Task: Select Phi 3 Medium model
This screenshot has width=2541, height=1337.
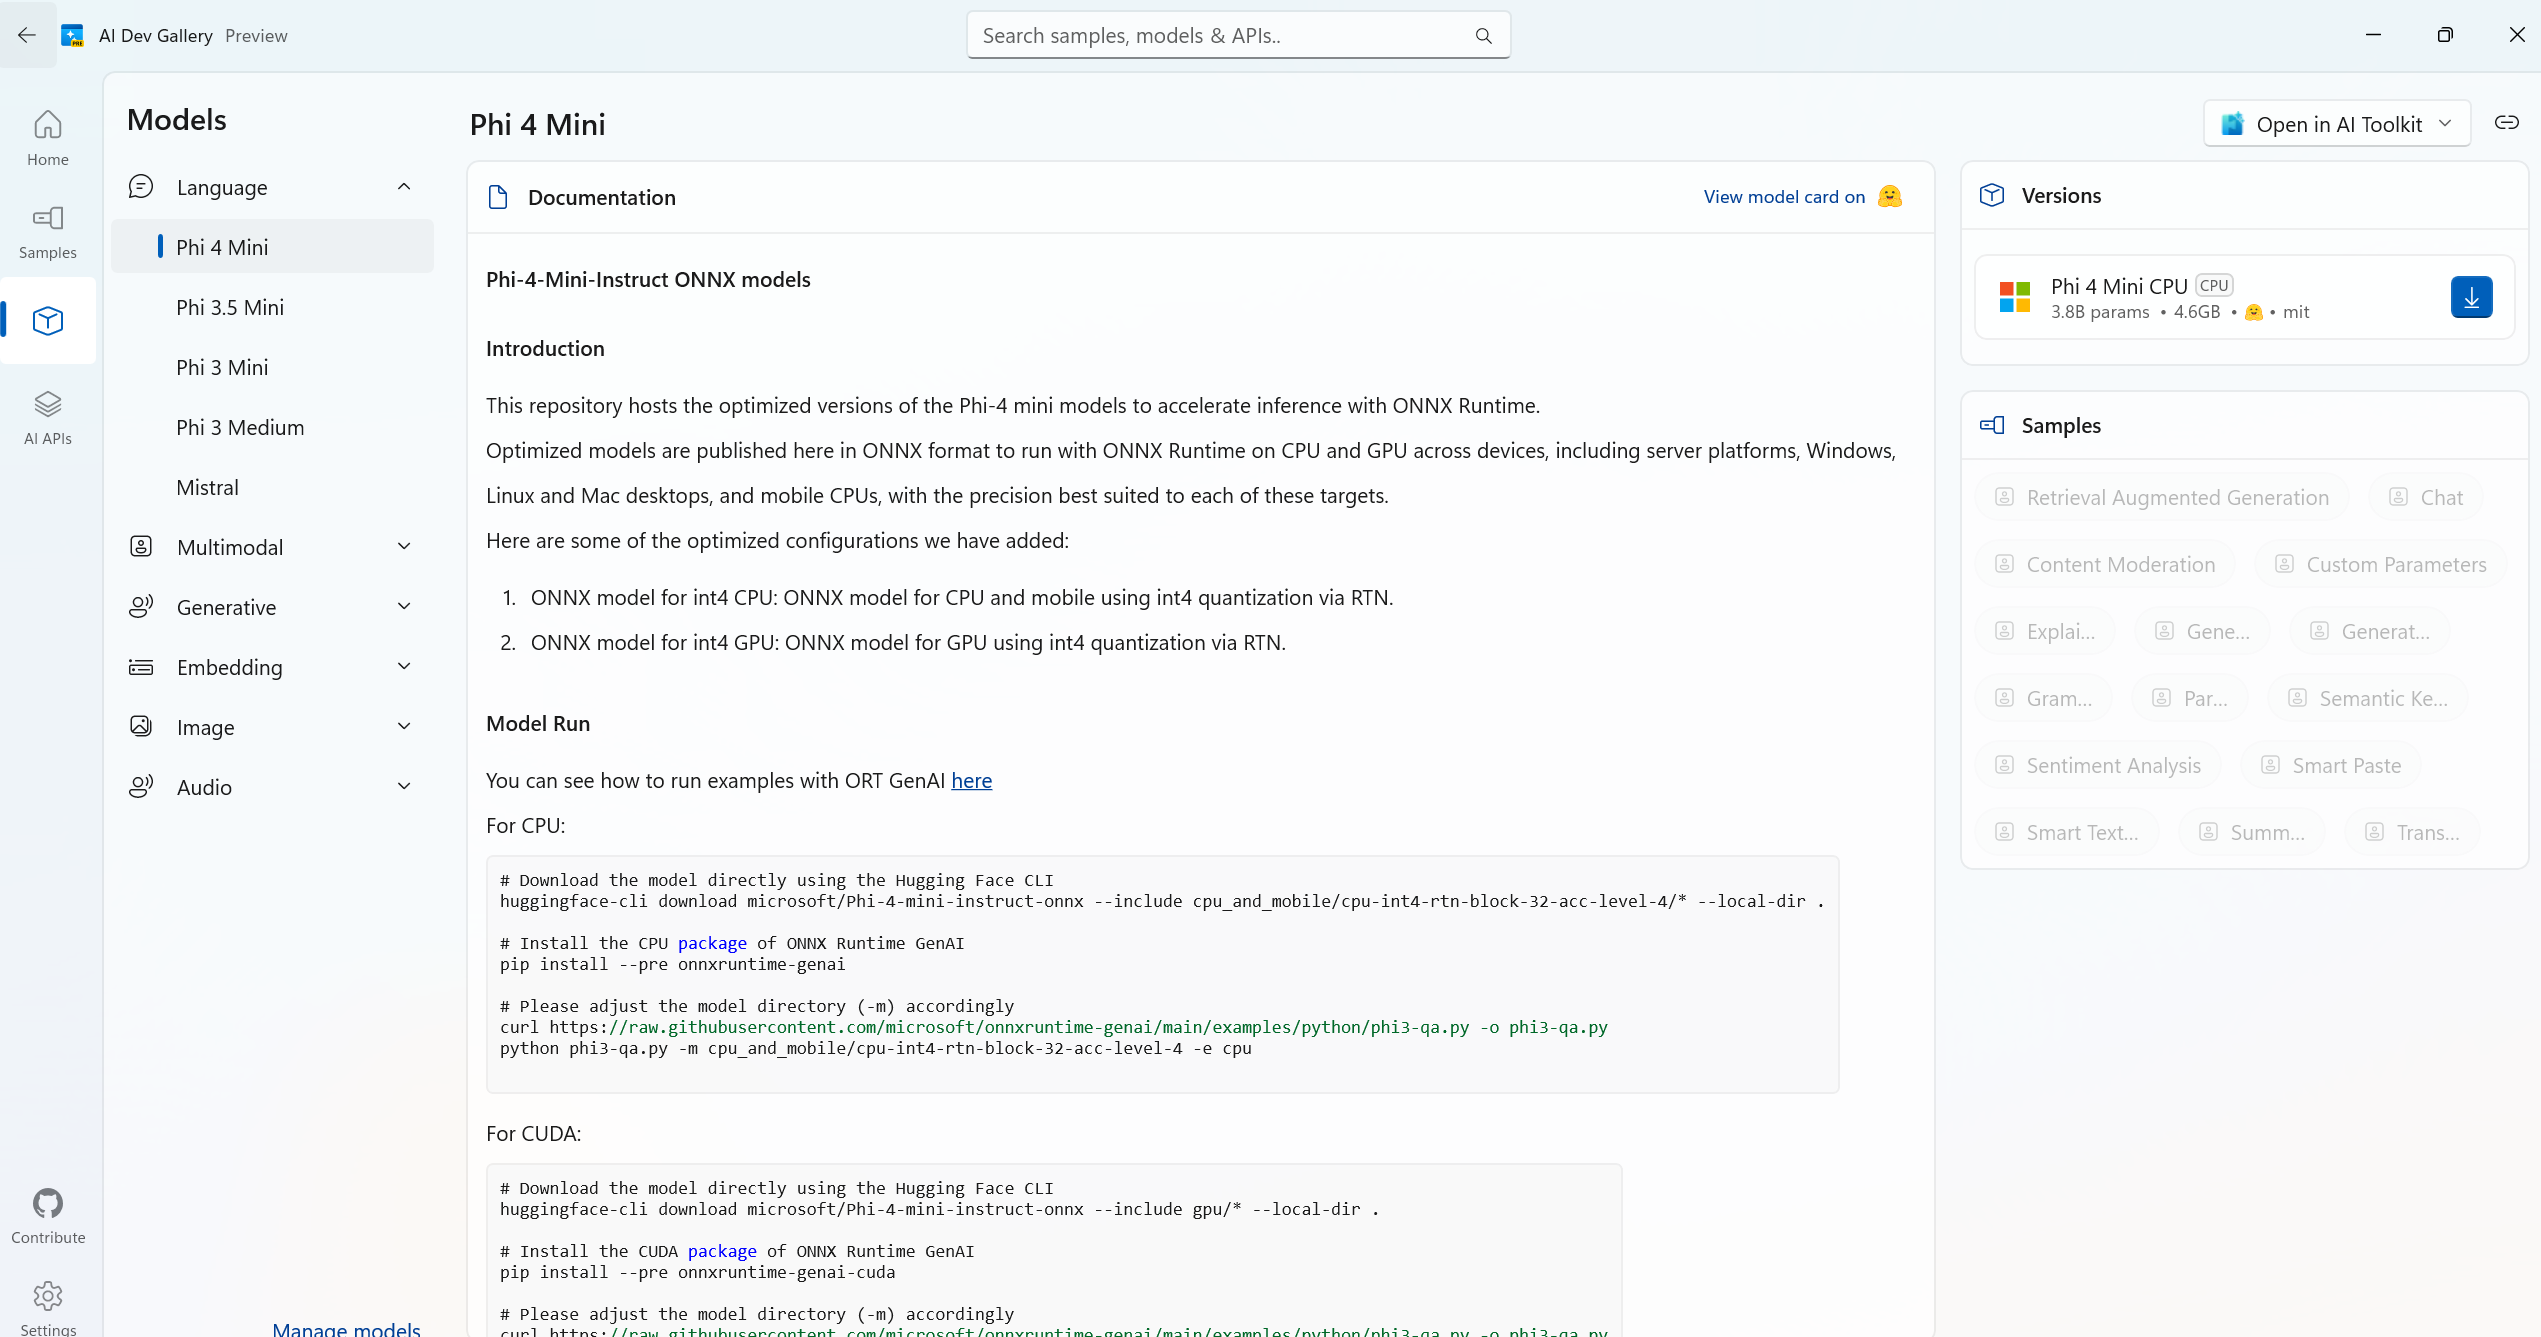Action: pyautogui.click(x=272, y=427)
